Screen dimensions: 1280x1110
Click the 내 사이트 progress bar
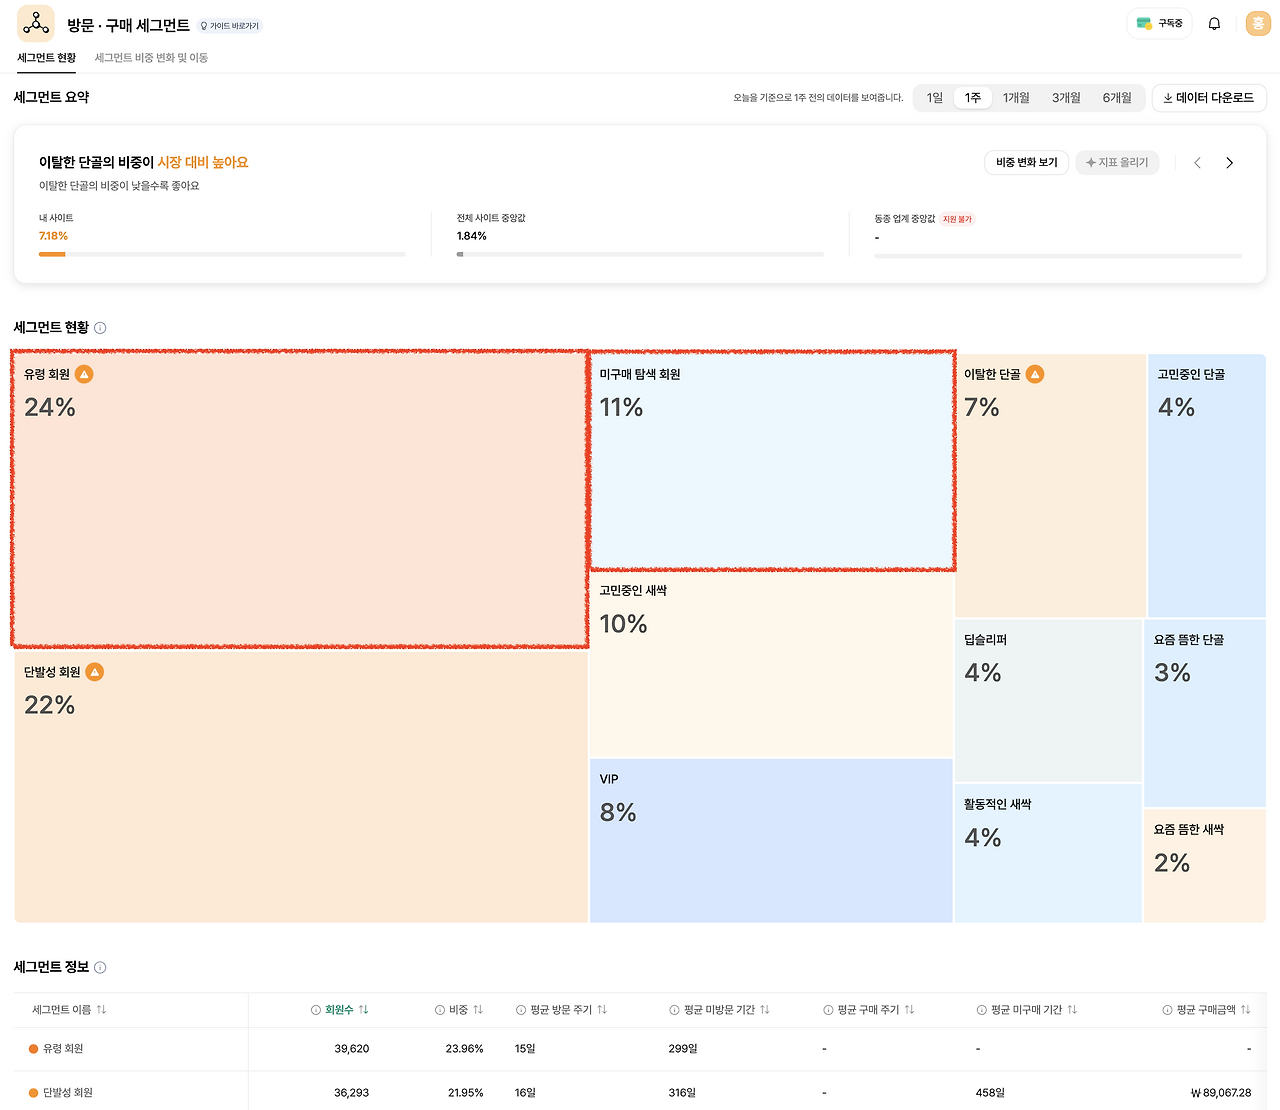pyautogui.click(x=222, y=255)
